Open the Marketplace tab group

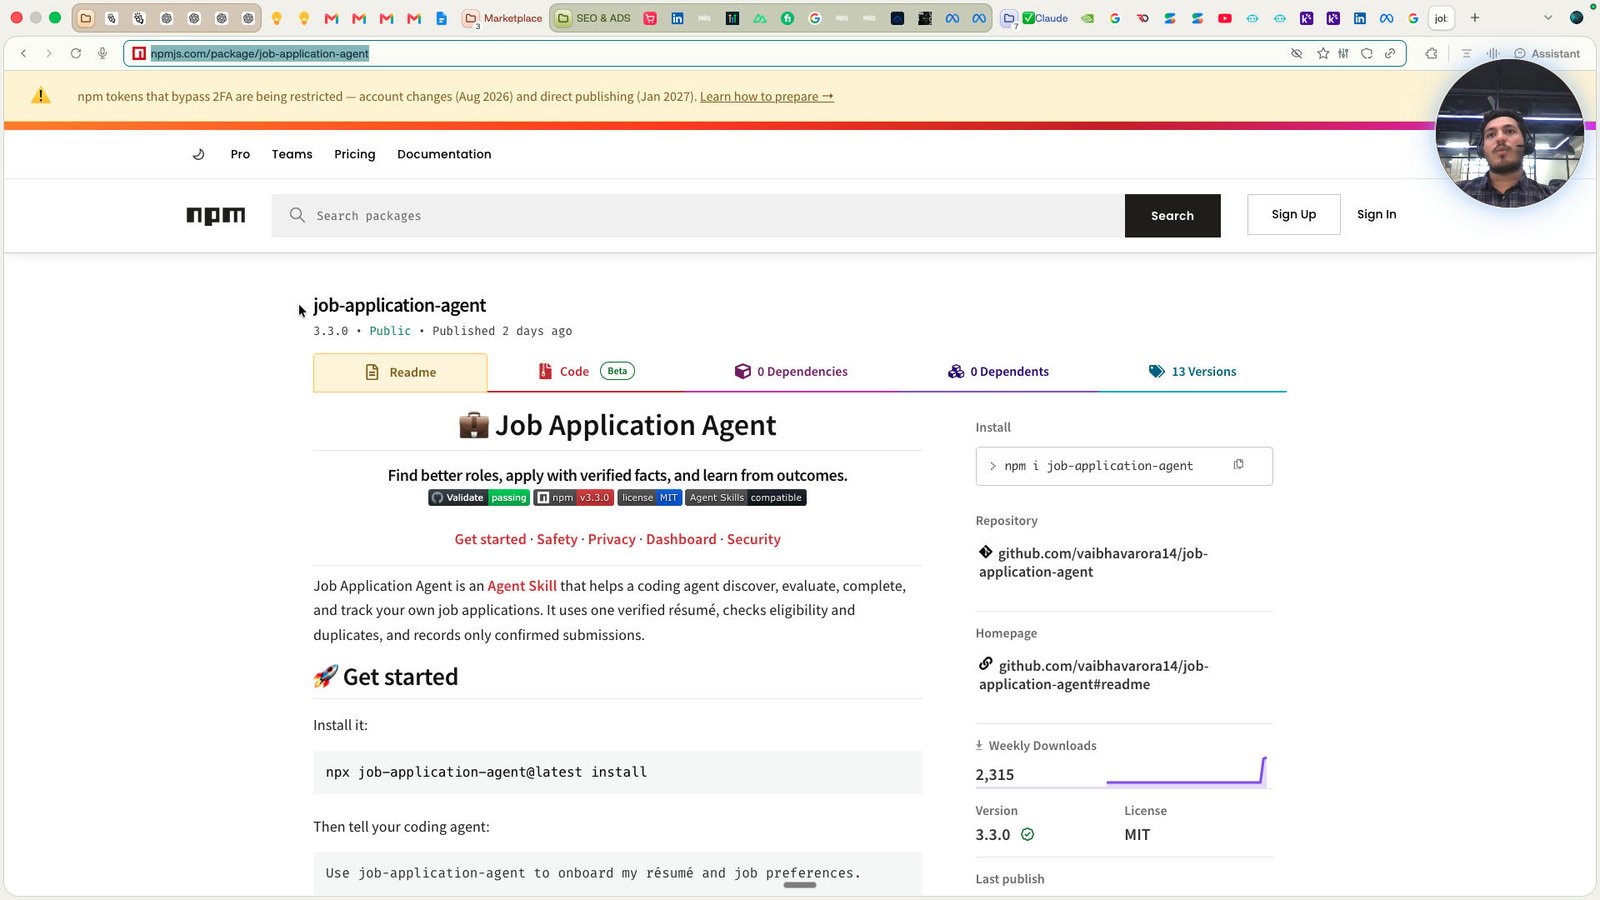(x=504, y=18)
